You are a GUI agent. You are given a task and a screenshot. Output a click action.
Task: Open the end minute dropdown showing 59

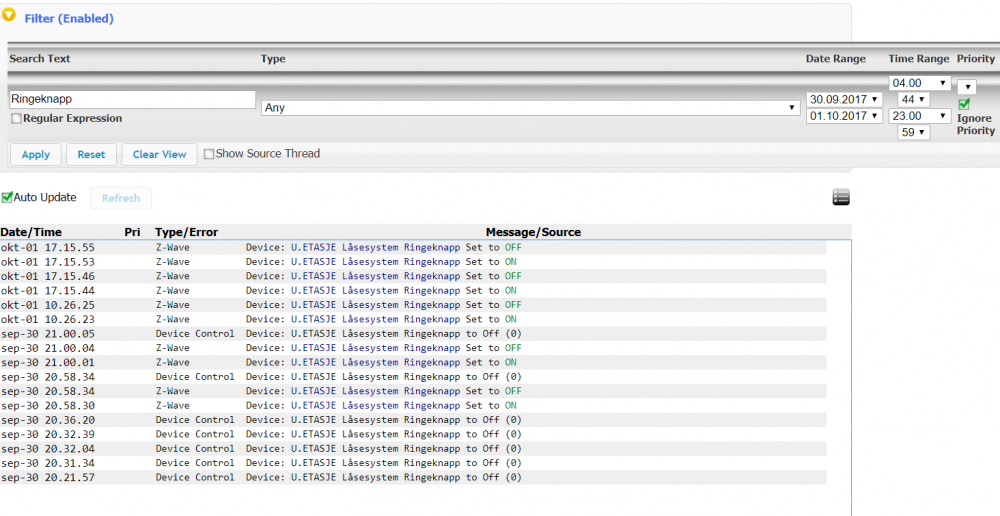[x=913, y=132]
